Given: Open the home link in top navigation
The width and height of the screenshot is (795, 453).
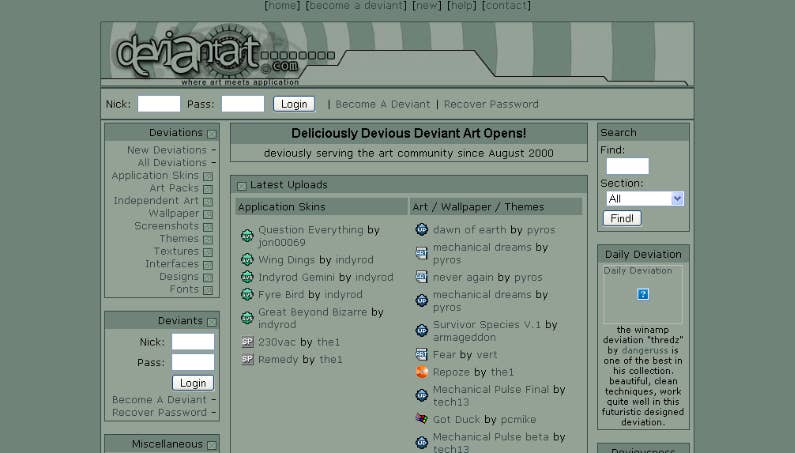Looking at the screenshot, I should [282, 6].
